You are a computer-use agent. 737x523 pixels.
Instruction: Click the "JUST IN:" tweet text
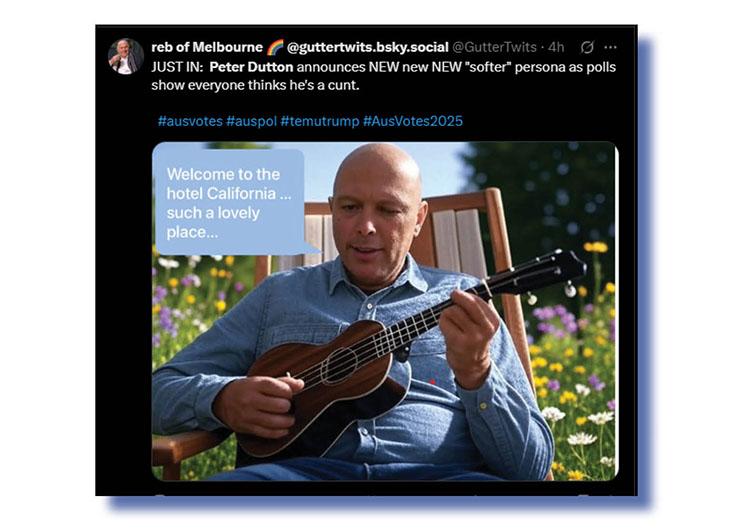[177, 67]
